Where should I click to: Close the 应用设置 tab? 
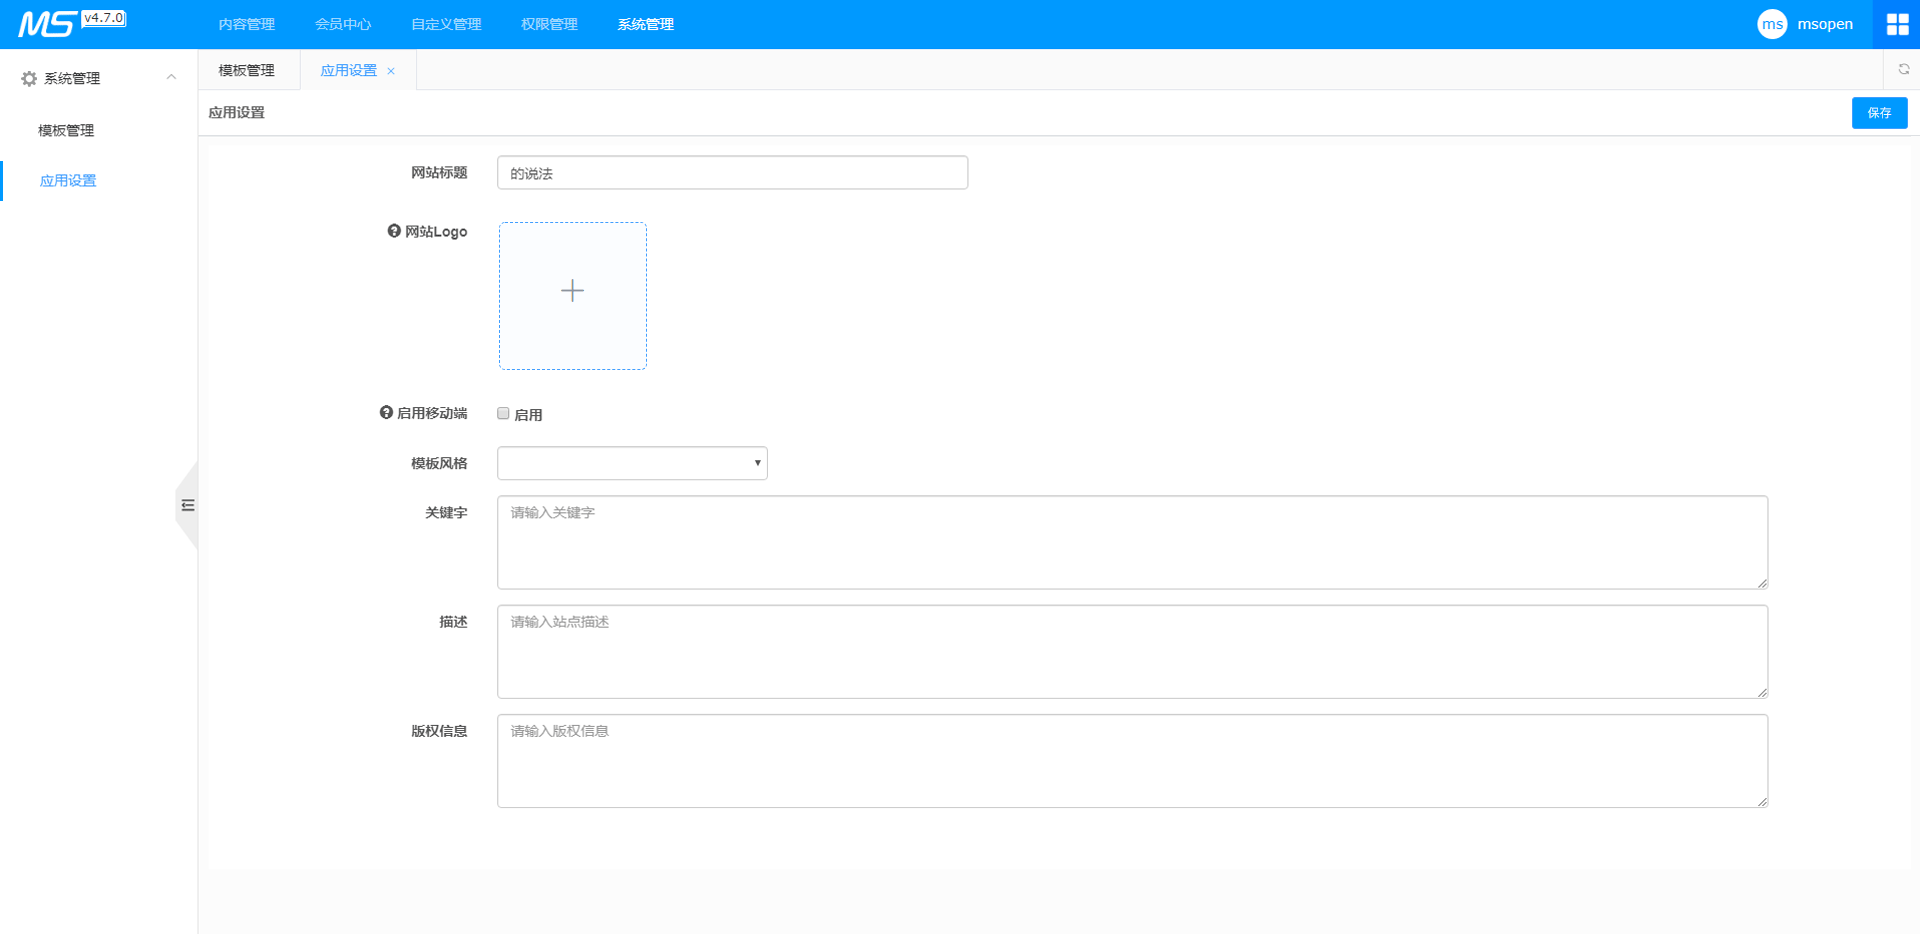pos(391,71)
